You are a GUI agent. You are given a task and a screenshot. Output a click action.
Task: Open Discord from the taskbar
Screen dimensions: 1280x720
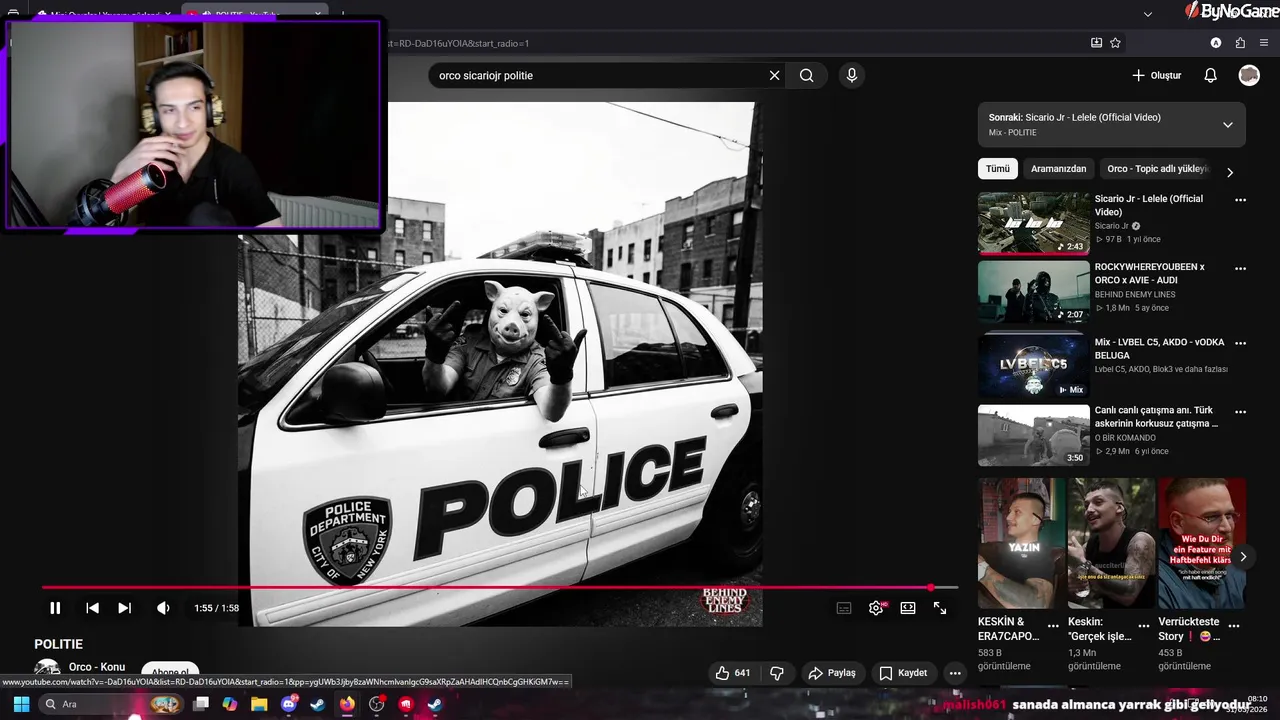click(x=289, y=704)
